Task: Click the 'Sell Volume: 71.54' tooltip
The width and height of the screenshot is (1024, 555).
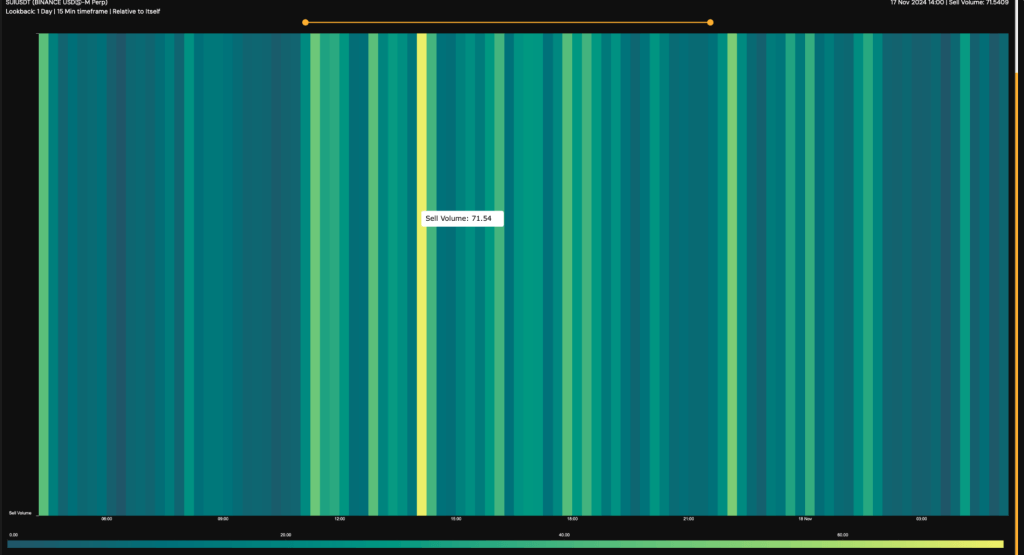Action: pos(462,219)
